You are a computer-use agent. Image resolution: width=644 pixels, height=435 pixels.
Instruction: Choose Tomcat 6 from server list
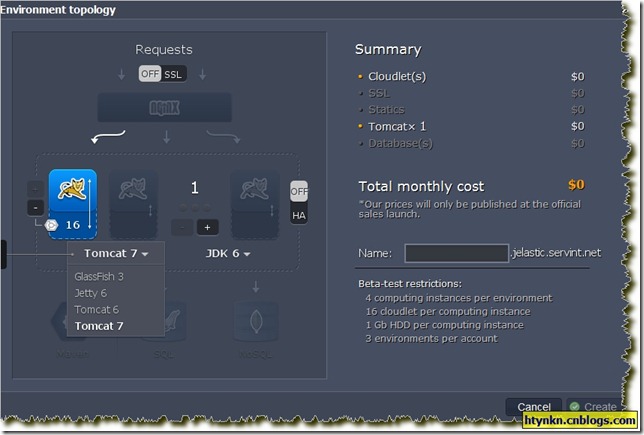[97, 309]
